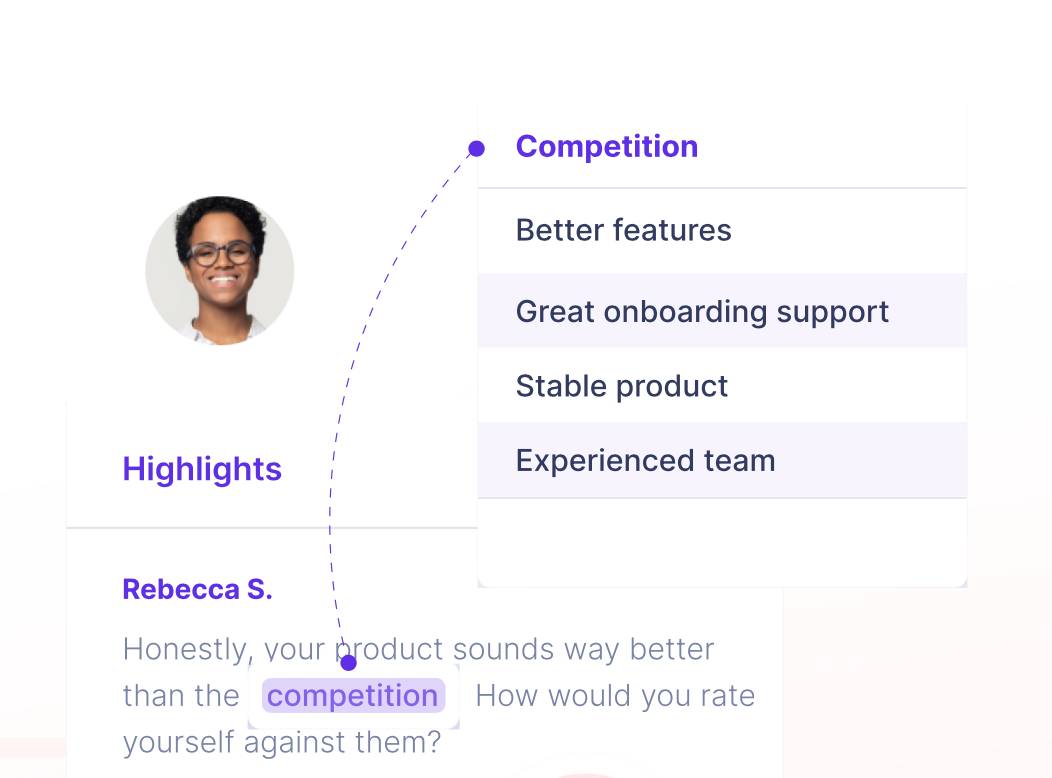Image resolution: width=1052 pixels, height=778 pixels.
Task: Click the word 'team' in last row
Action: coord(739,461)
